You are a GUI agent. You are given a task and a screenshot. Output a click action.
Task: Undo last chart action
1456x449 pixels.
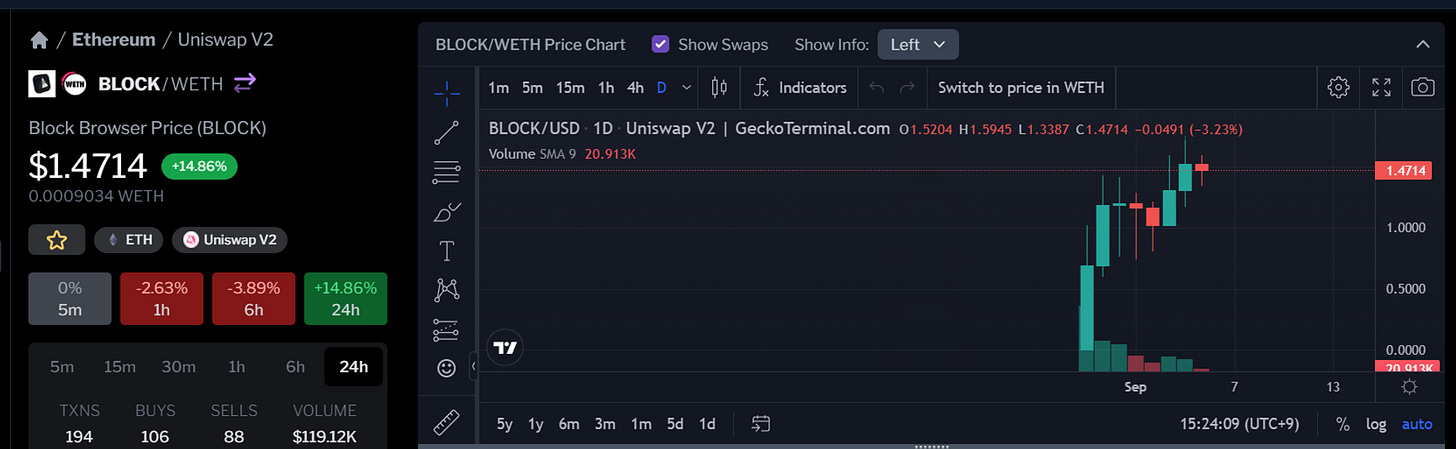[877, 88]
